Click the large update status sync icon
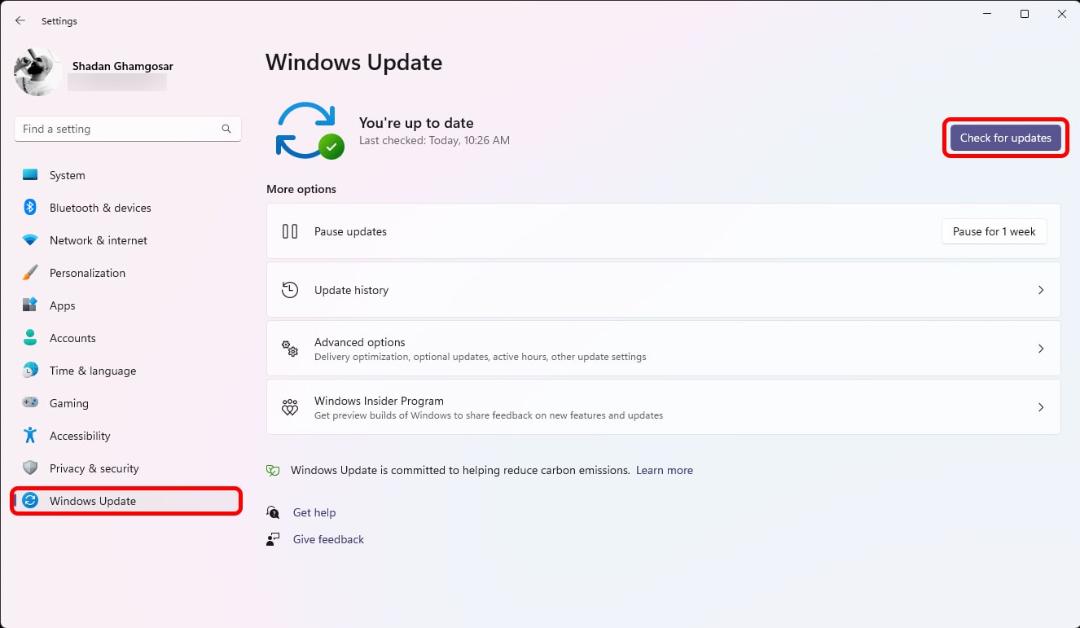 click(x=309, y=130)
